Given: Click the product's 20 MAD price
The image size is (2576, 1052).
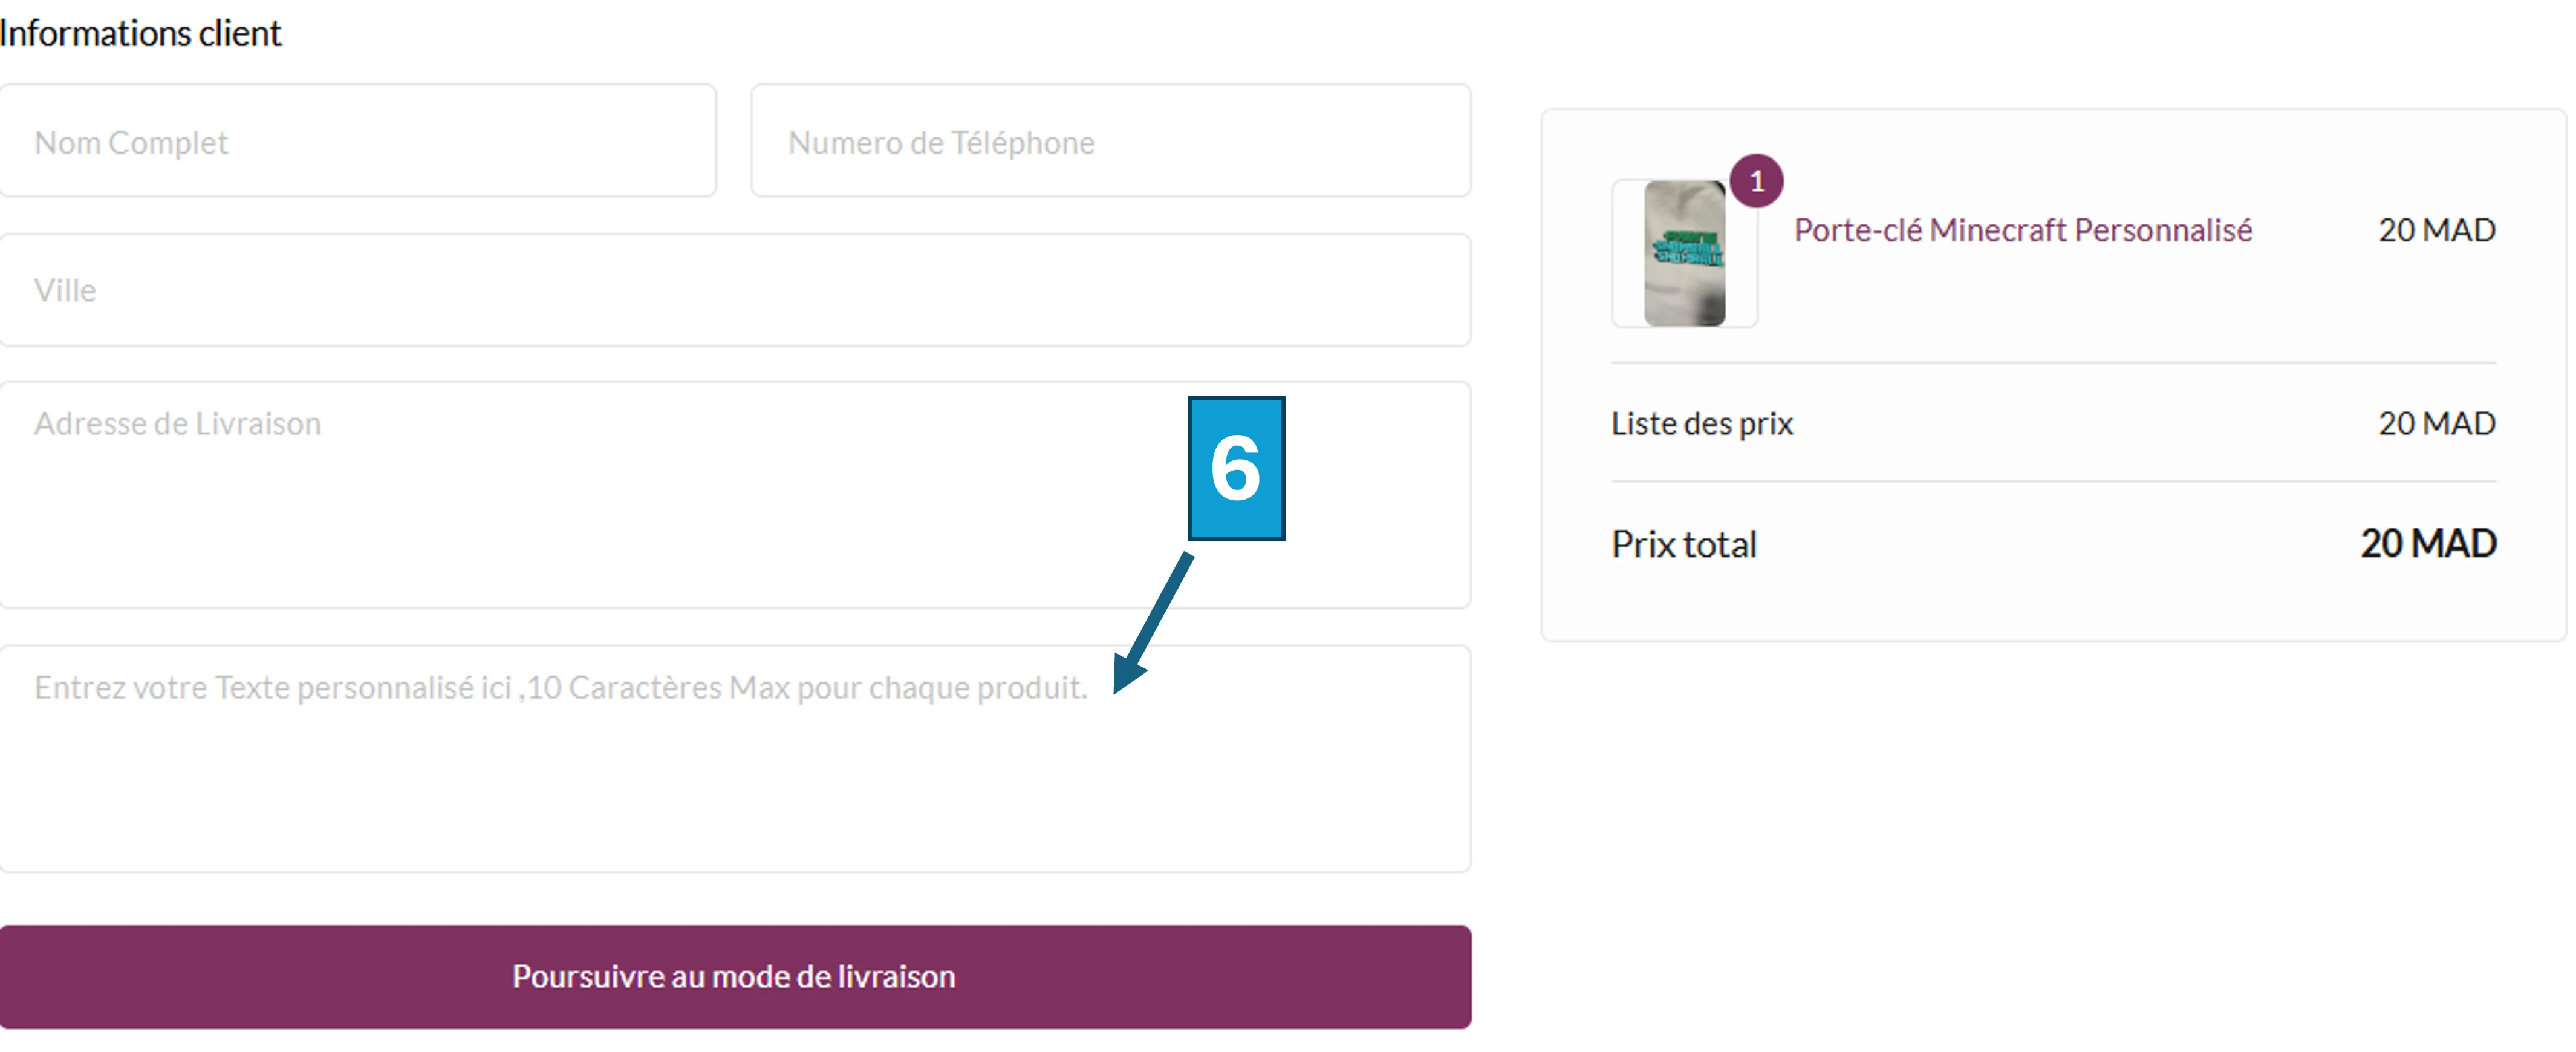Looking at the screenshot, I should tap(2436, 230).
